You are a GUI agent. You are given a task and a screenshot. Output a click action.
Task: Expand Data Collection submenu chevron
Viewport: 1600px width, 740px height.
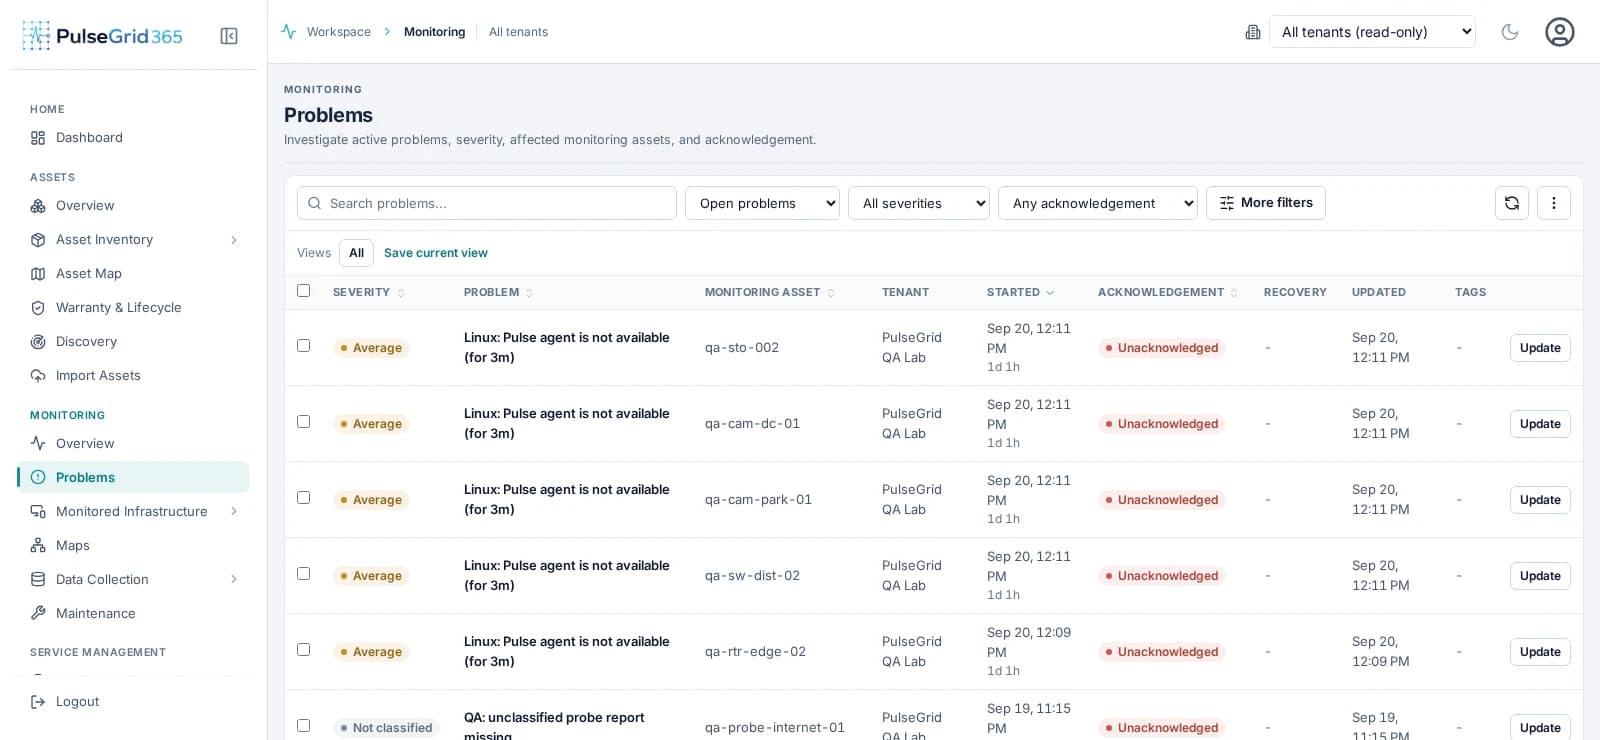pyautogui.click(x=234, y=580)
